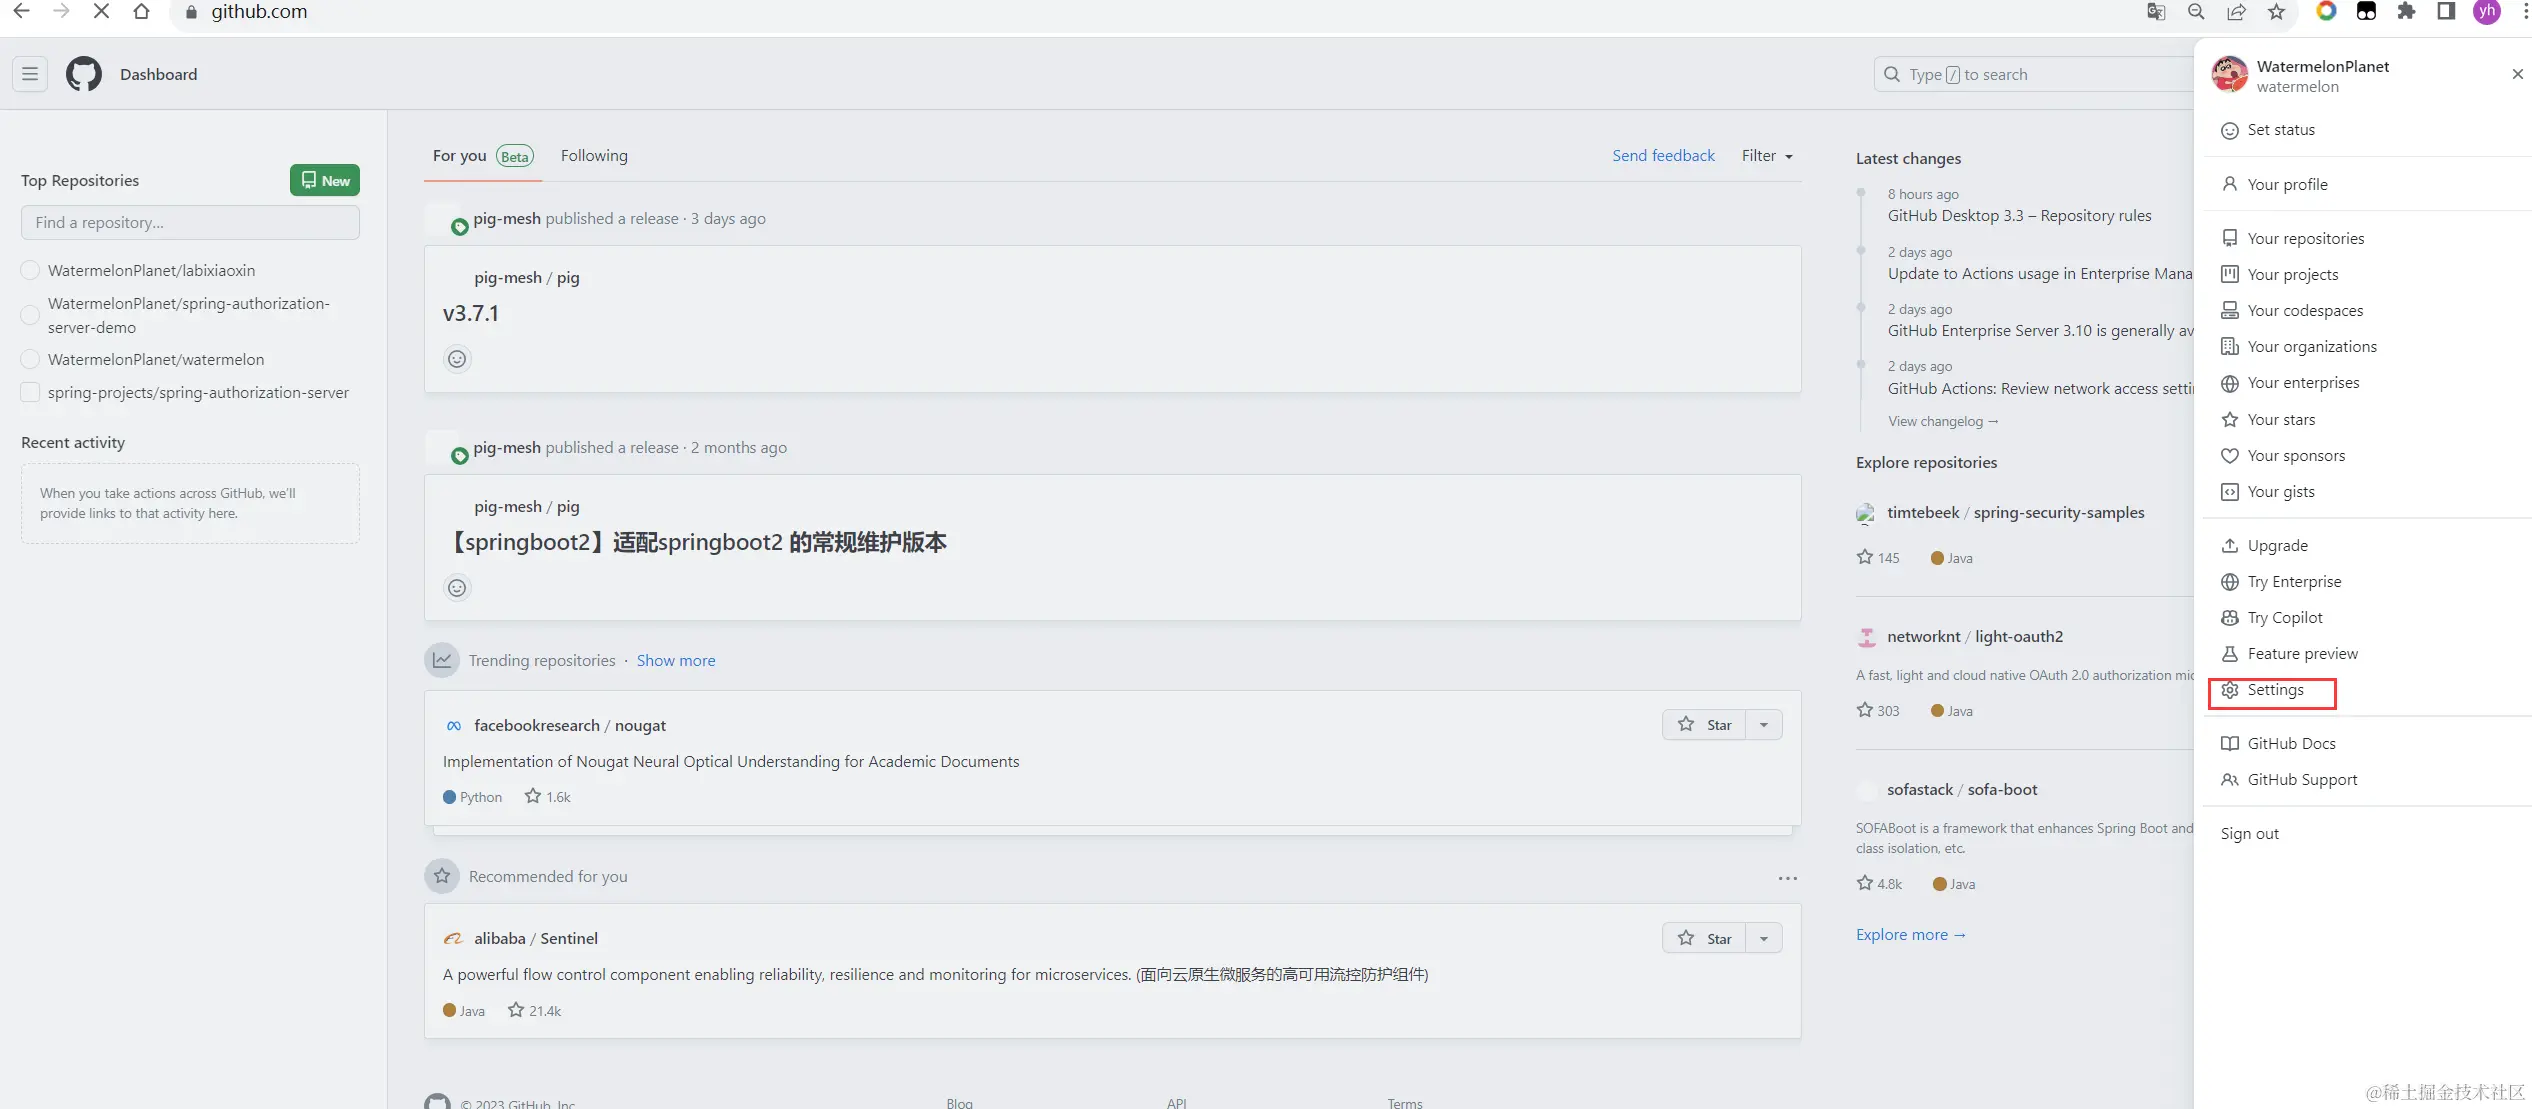
Task: Click the GitHub Octocat logo
Action: (x=84, y=74)
